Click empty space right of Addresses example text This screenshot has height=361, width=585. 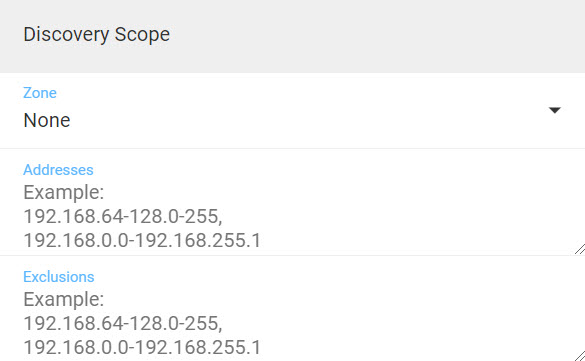click(x=410, y=216)
